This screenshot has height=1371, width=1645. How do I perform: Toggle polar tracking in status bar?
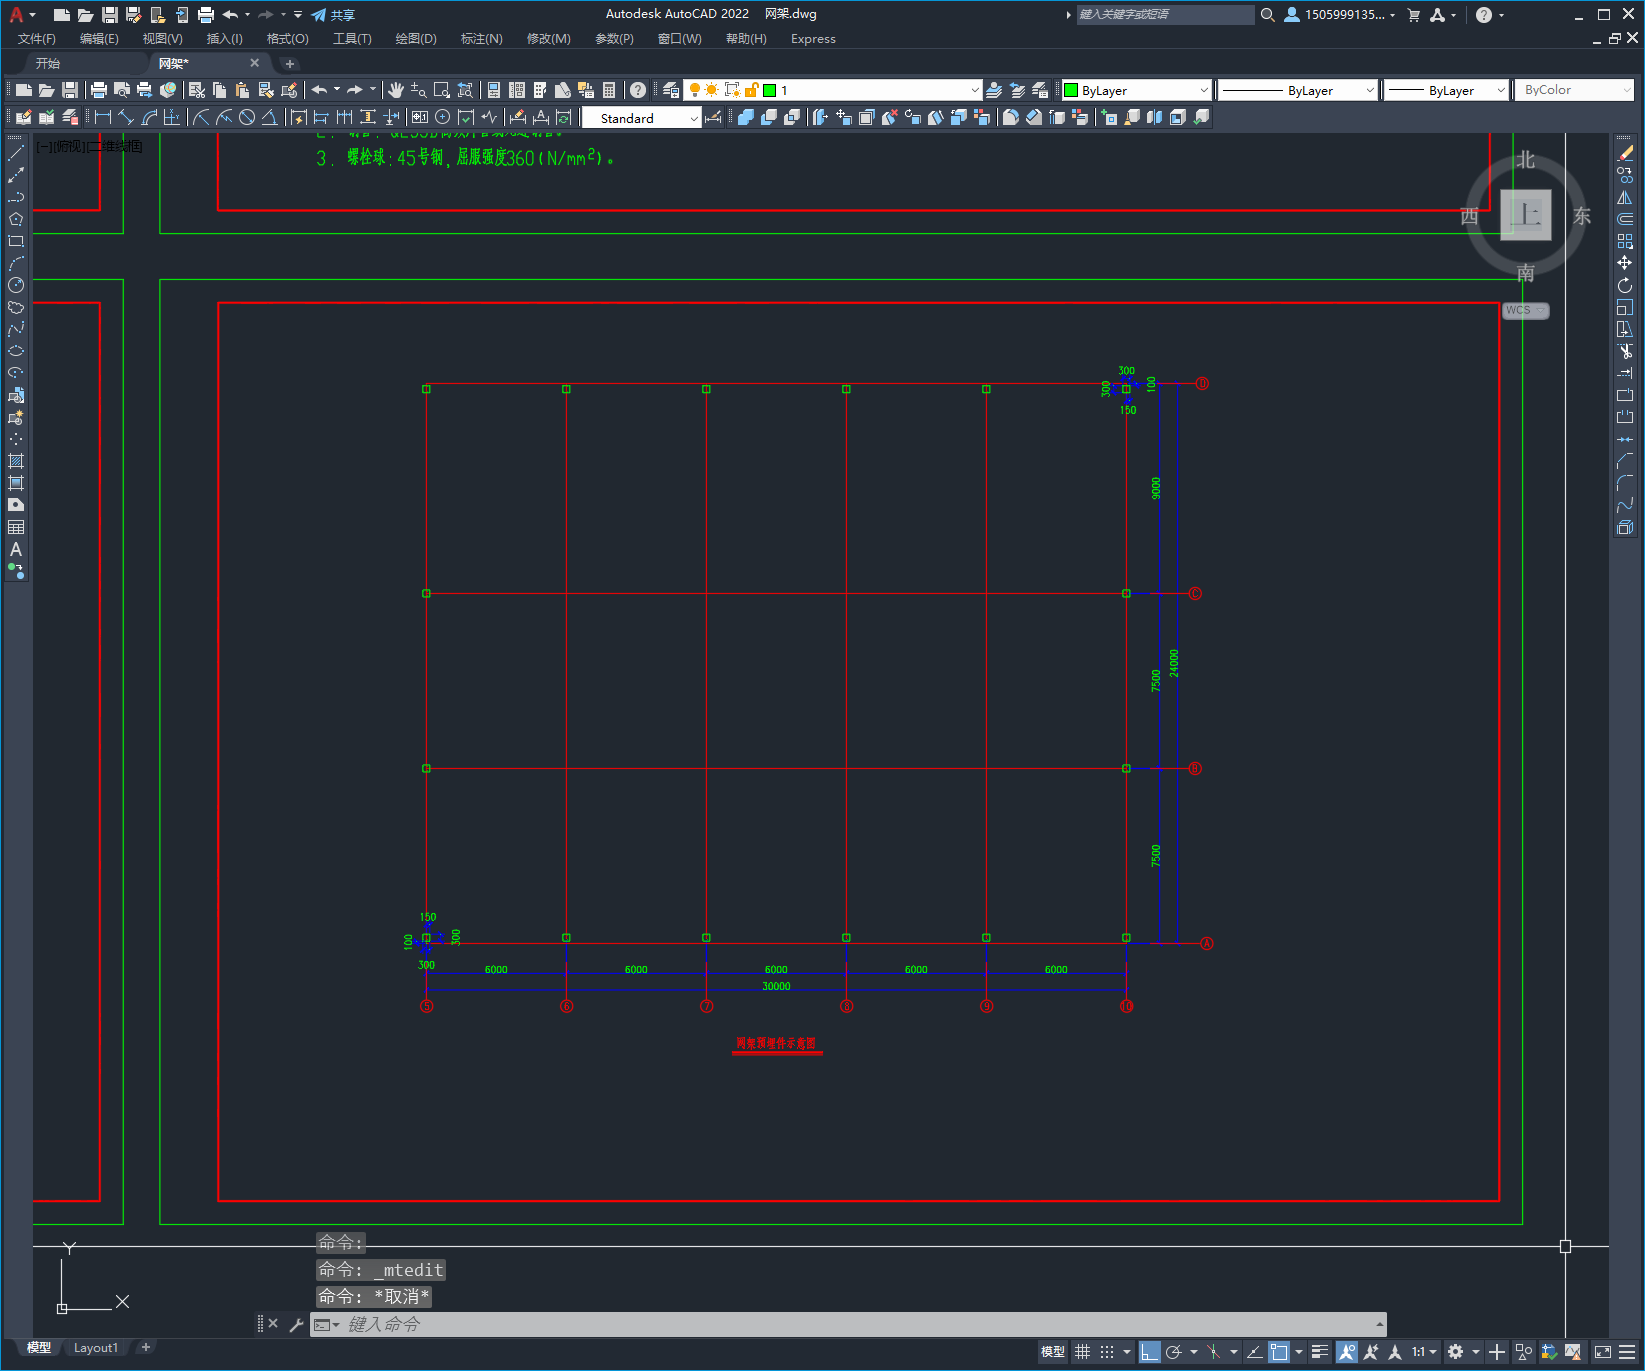[x=1174, y=1352]
